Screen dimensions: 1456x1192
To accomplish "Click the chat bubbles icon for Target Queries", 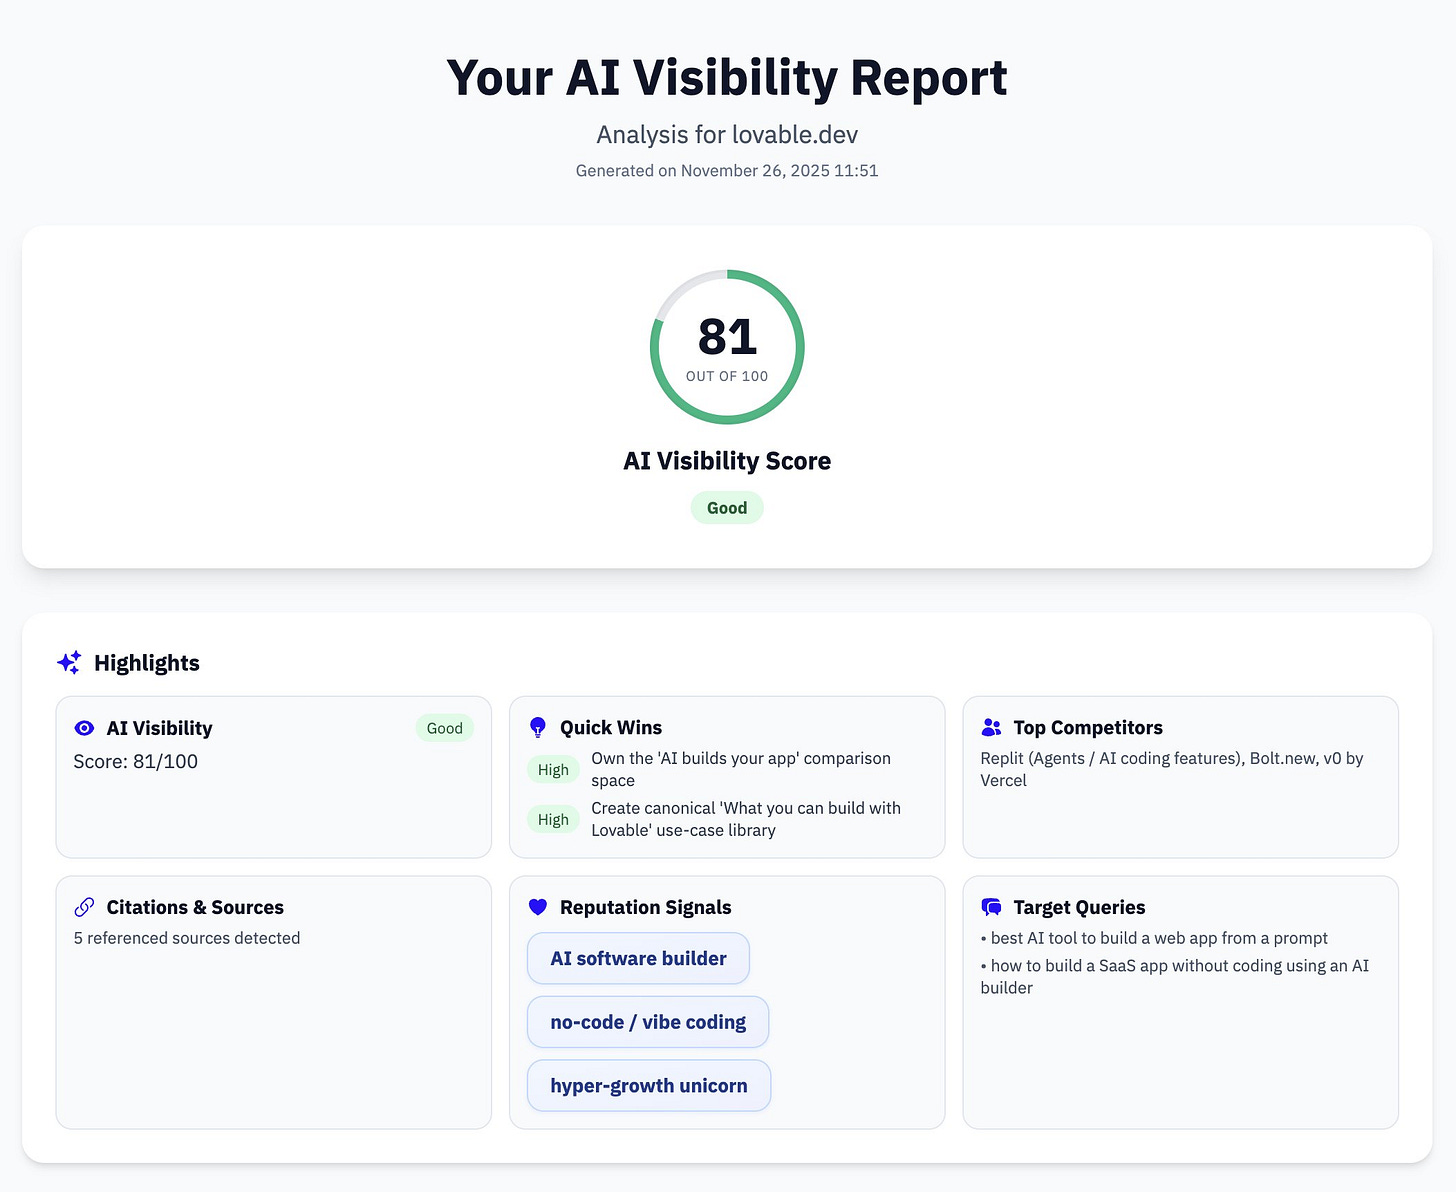I will pos(991,907).
